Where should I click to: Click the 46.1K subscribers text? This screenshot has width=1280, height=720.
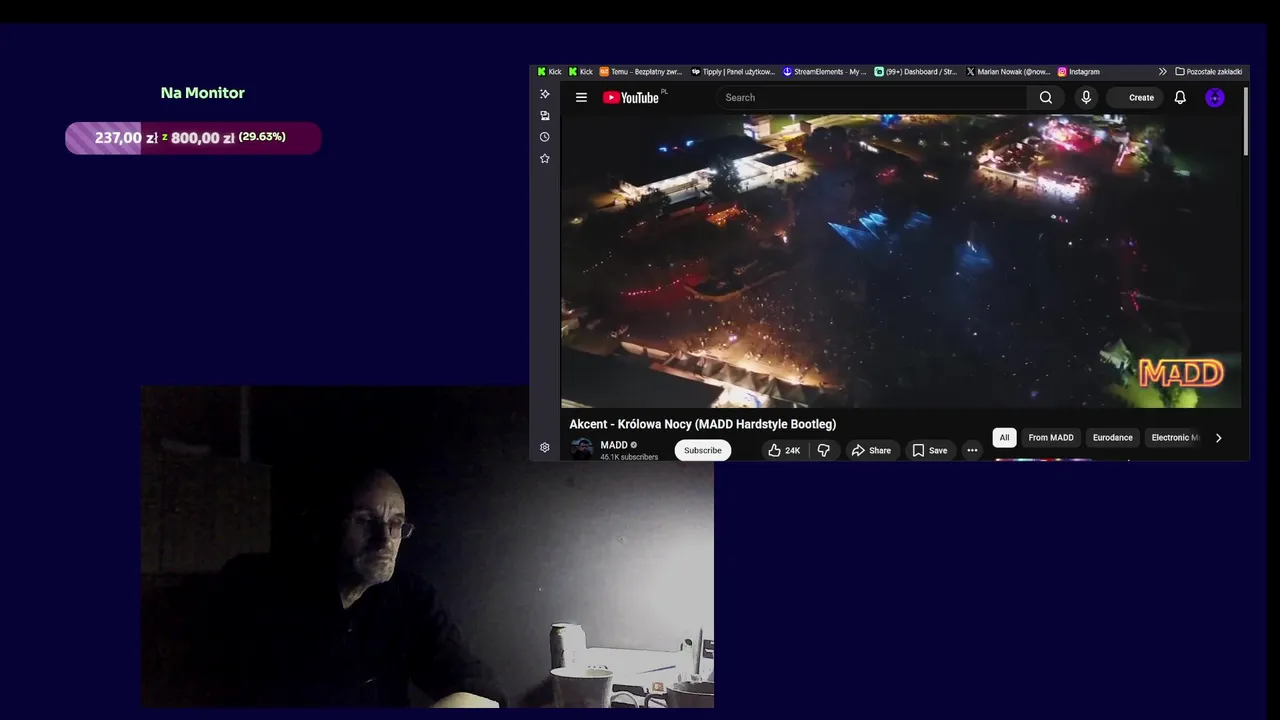pos(629,457)
